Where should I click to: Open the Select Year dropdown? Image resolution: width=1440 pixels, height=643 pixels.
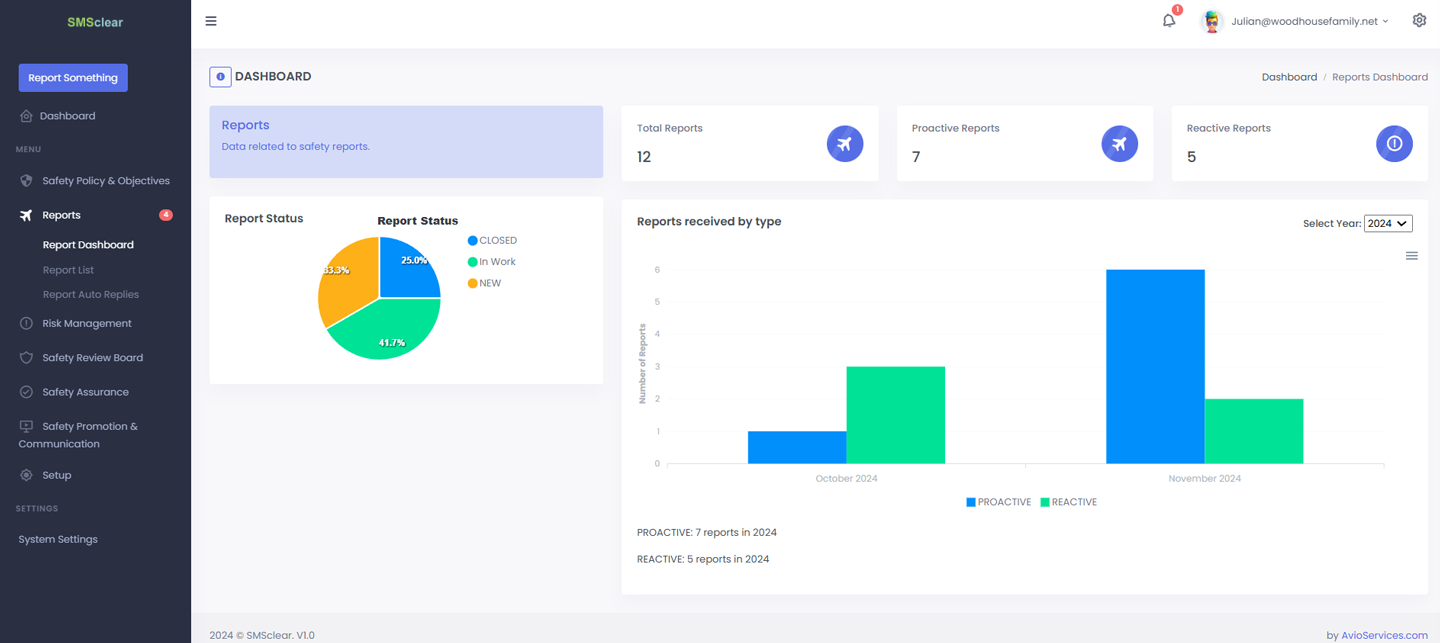tap(1387, 224)
